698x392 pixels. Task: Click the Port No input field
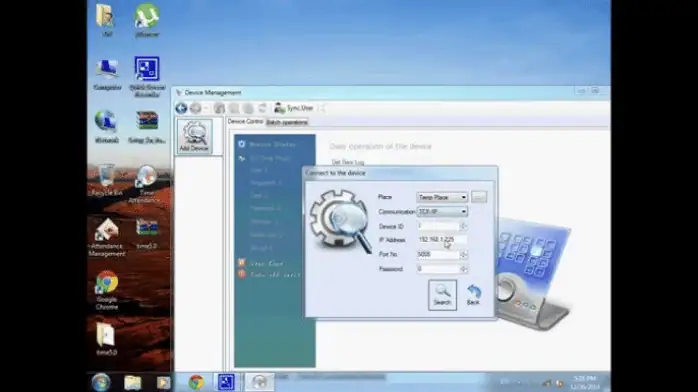coord(438,255)
